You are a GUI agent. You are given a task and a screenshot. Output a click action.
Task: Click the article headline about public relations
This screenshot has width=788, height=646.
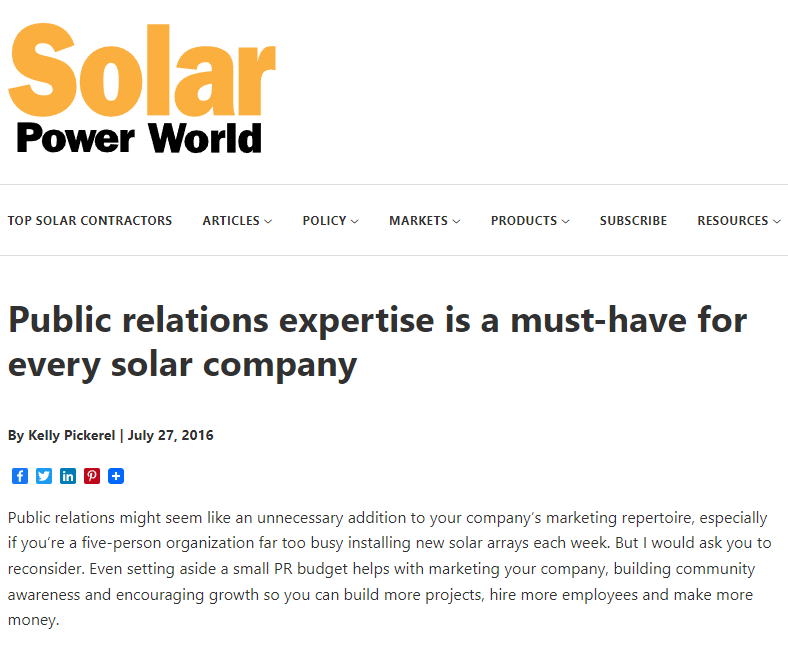pos(378,342)
